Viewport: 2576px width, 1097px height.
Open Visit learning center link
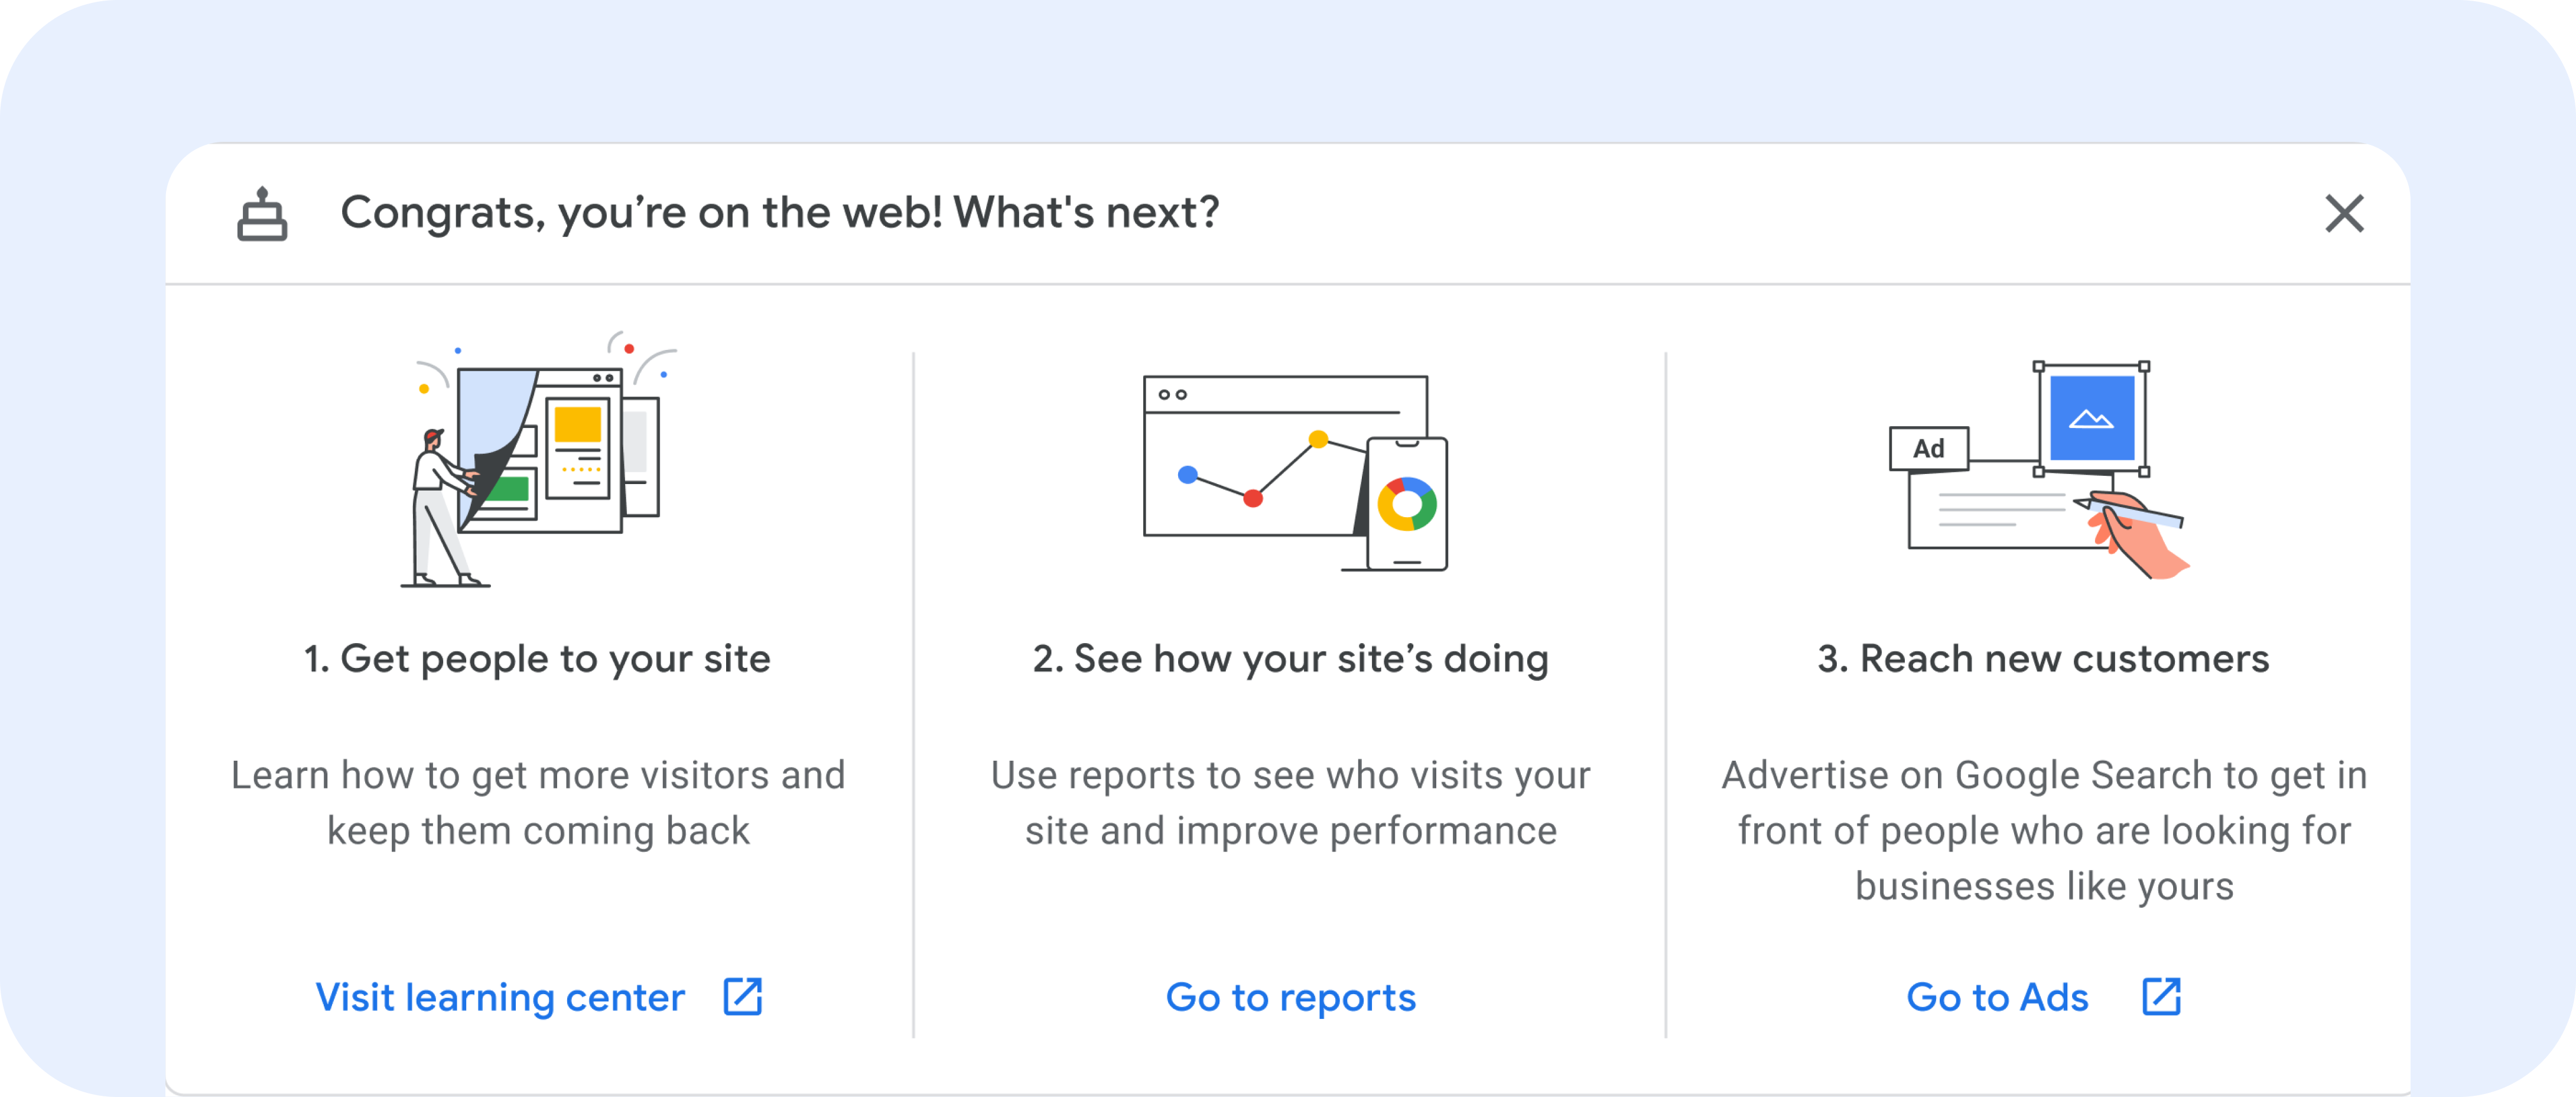coord(500,997)
